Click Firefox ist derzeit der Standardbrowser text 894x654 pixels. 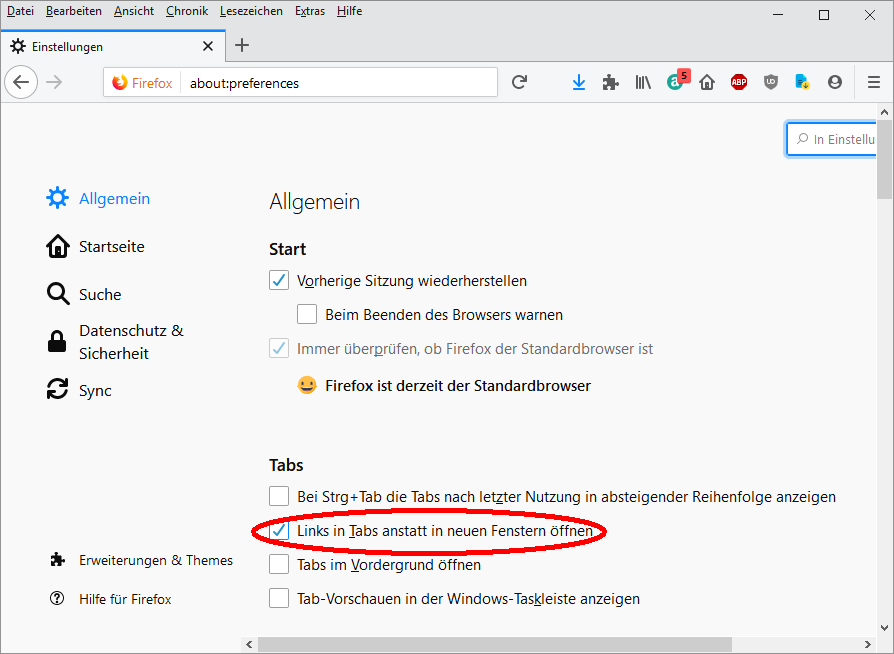click(458, 386)
